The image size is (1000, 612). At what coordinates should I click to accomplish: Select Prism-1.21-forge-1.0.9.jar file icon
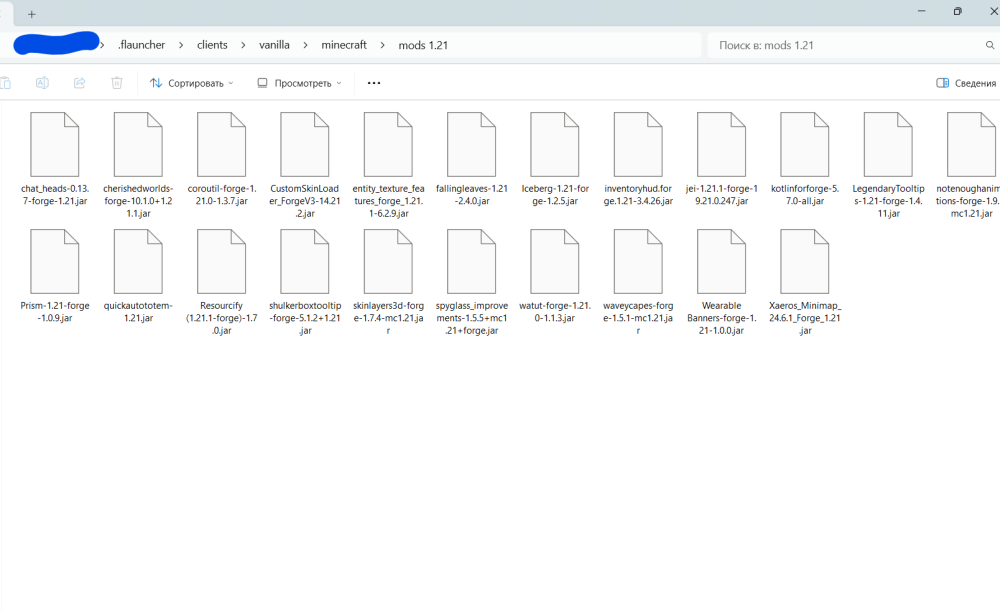pyautogui.click(x=55, y=262)
